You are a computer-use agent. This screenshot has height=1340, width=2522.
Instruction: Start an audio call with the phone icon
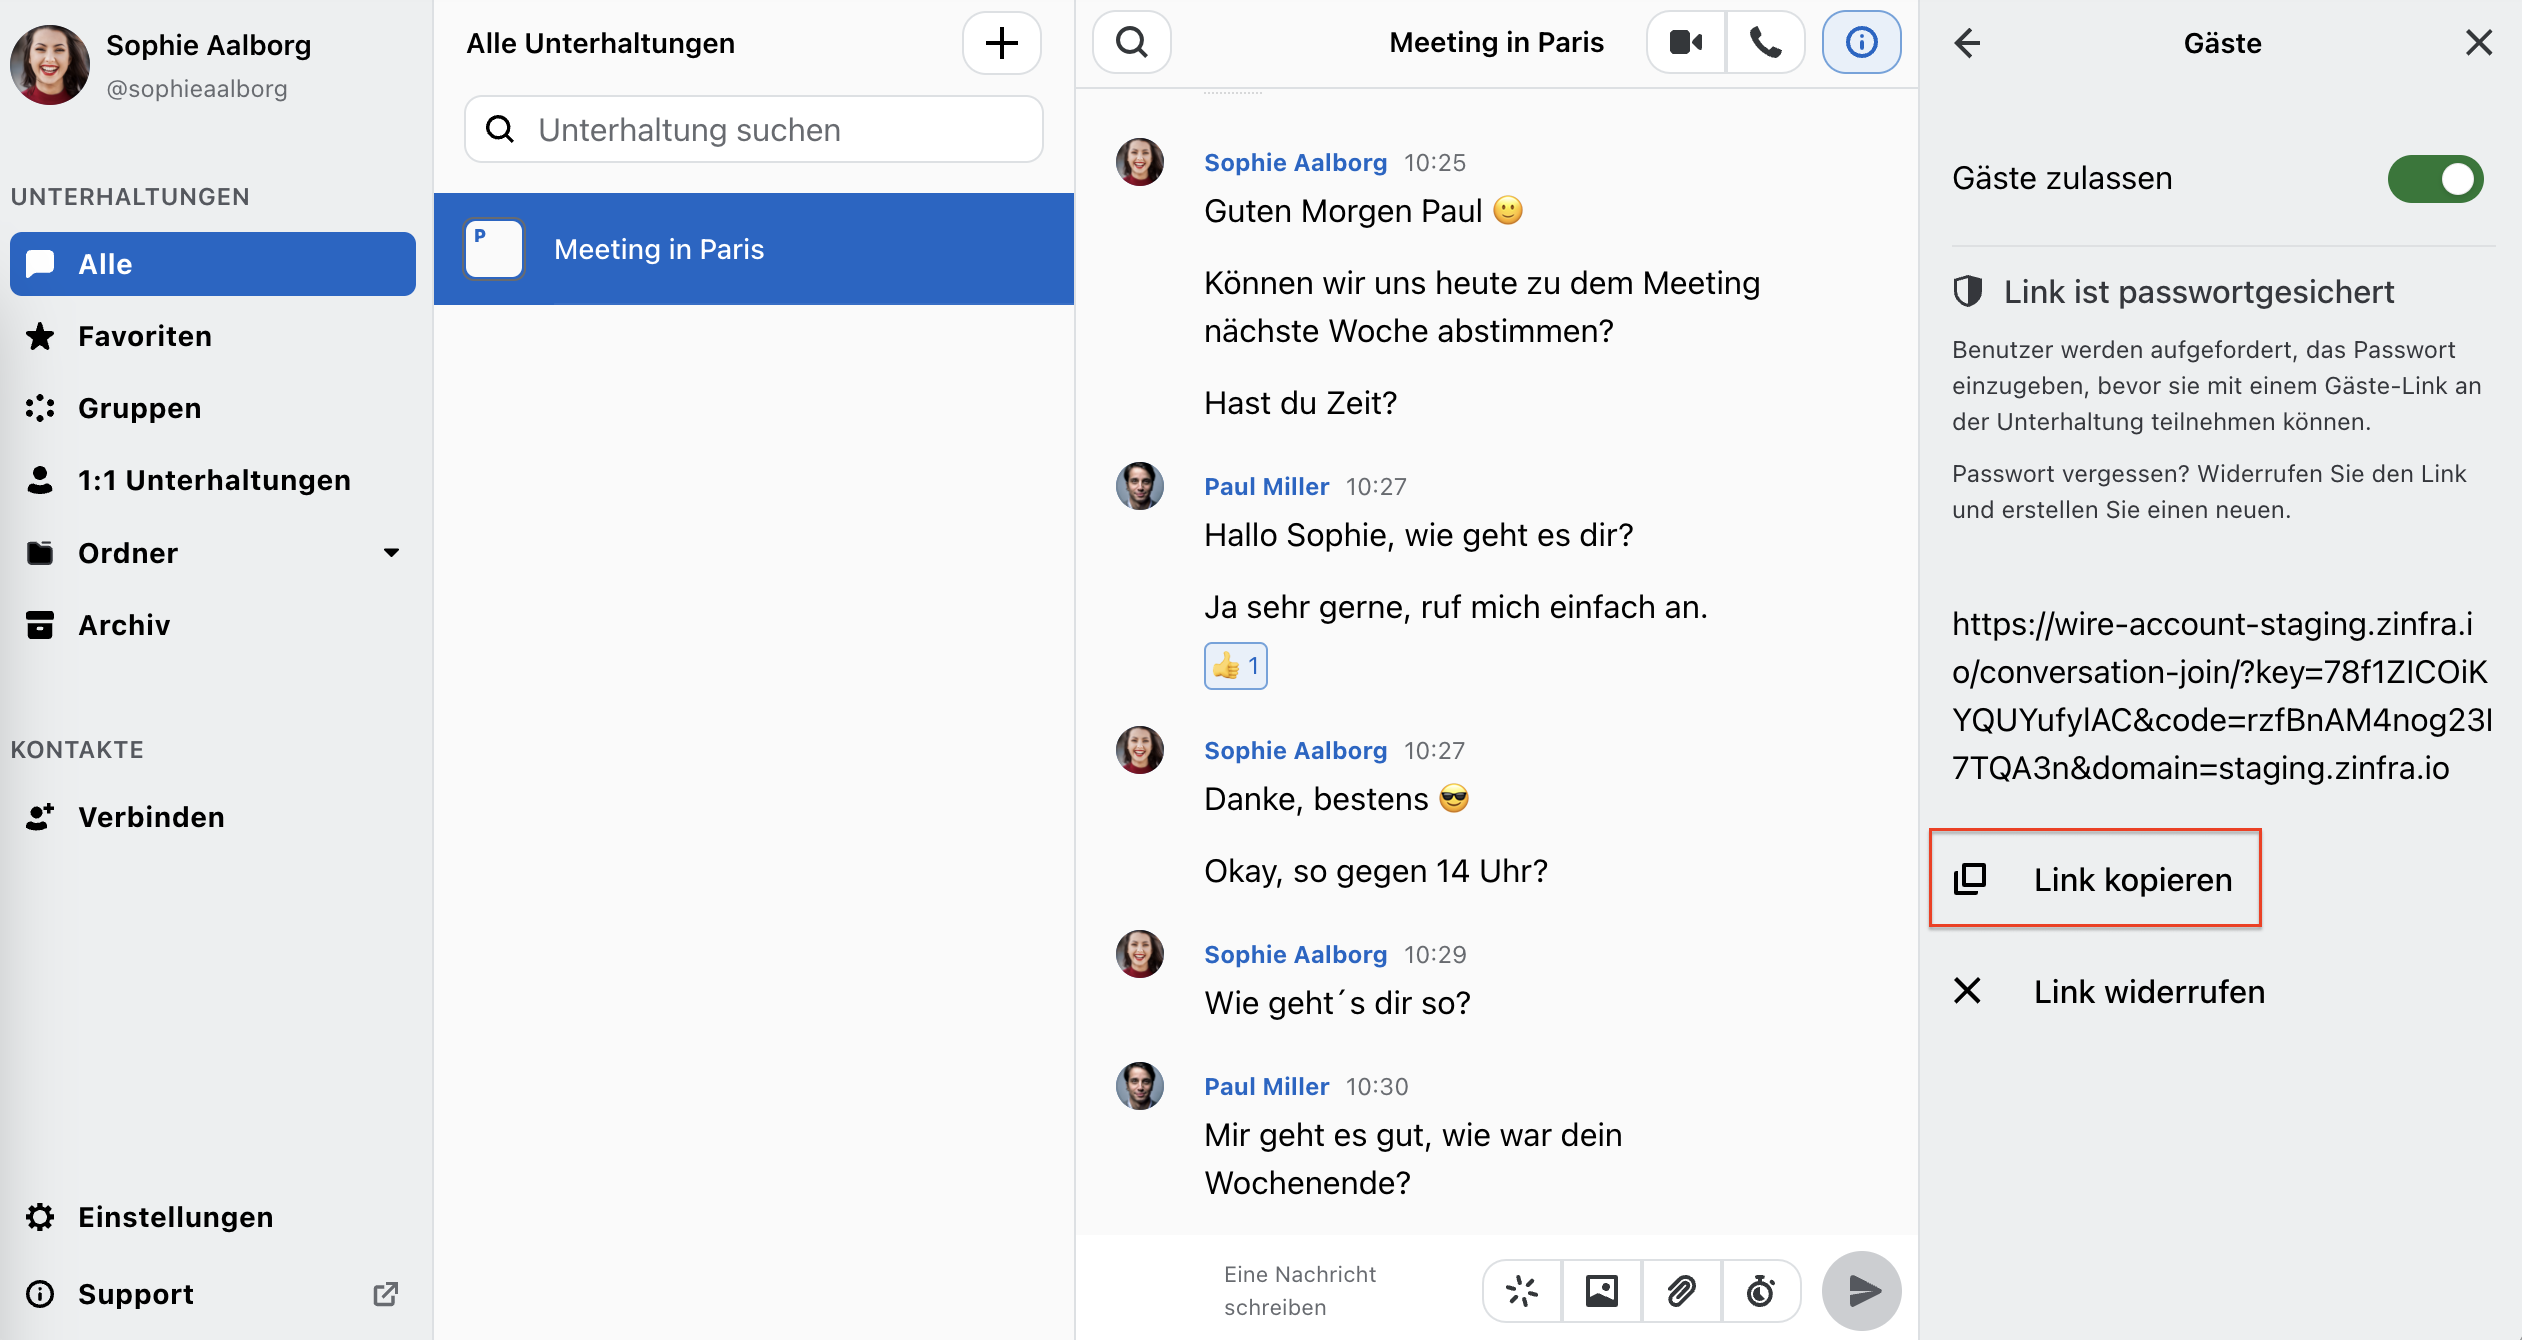1765,42
